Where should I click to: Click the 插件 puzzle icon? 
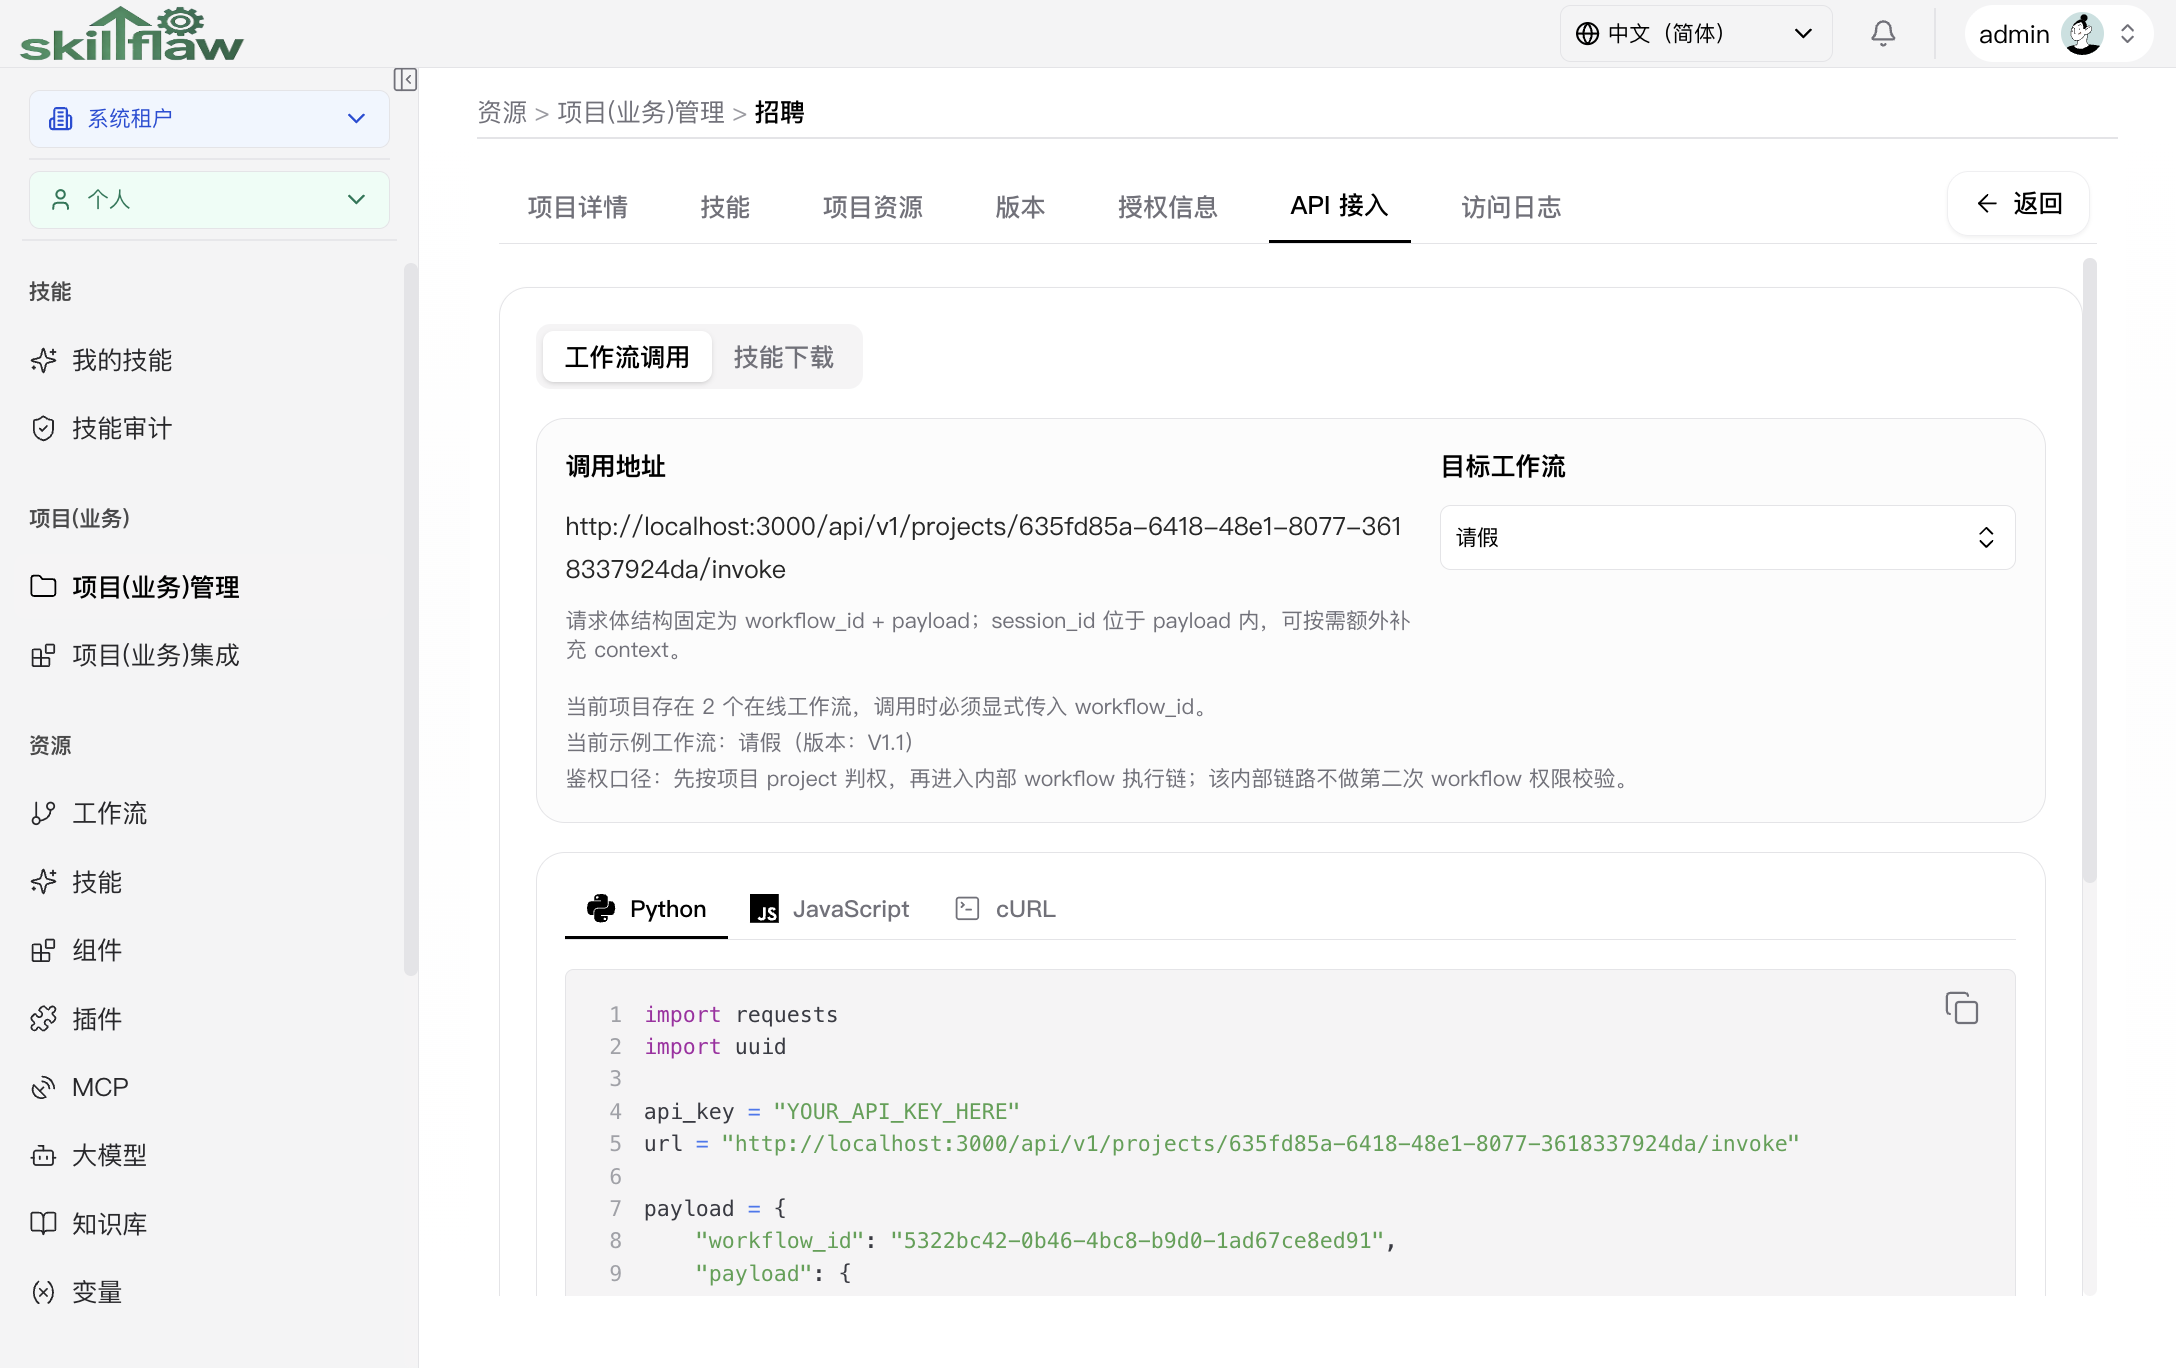click(x=43, y=1019)
